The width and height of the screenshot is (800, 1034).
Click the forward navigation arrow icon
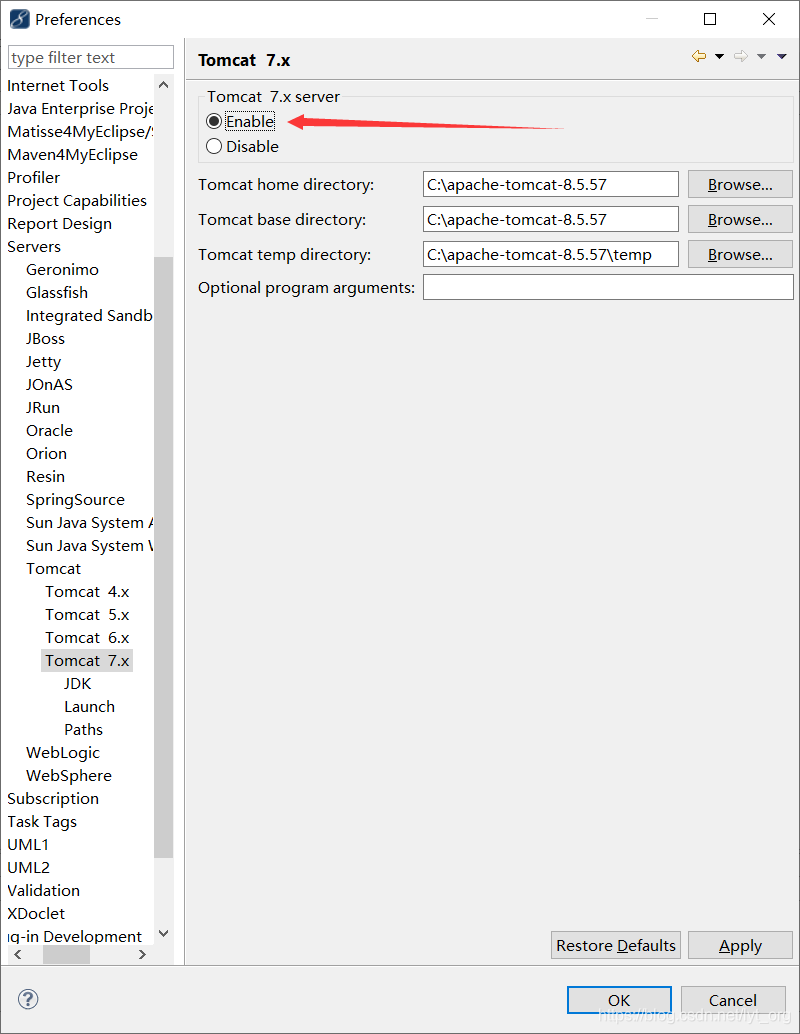(741, 57)
